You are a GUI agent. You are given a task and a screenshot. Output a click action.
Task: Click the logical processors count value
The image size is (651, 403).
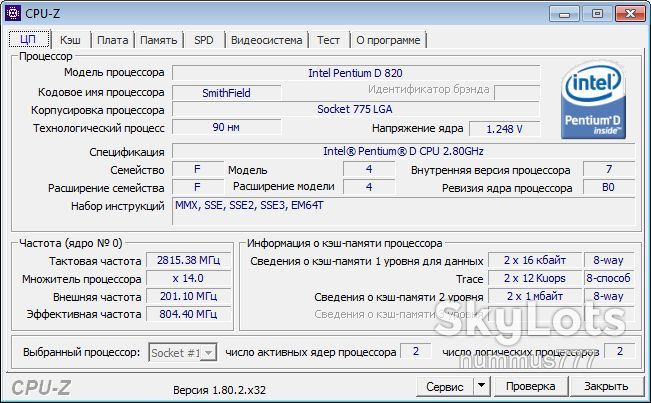(619, 351)
